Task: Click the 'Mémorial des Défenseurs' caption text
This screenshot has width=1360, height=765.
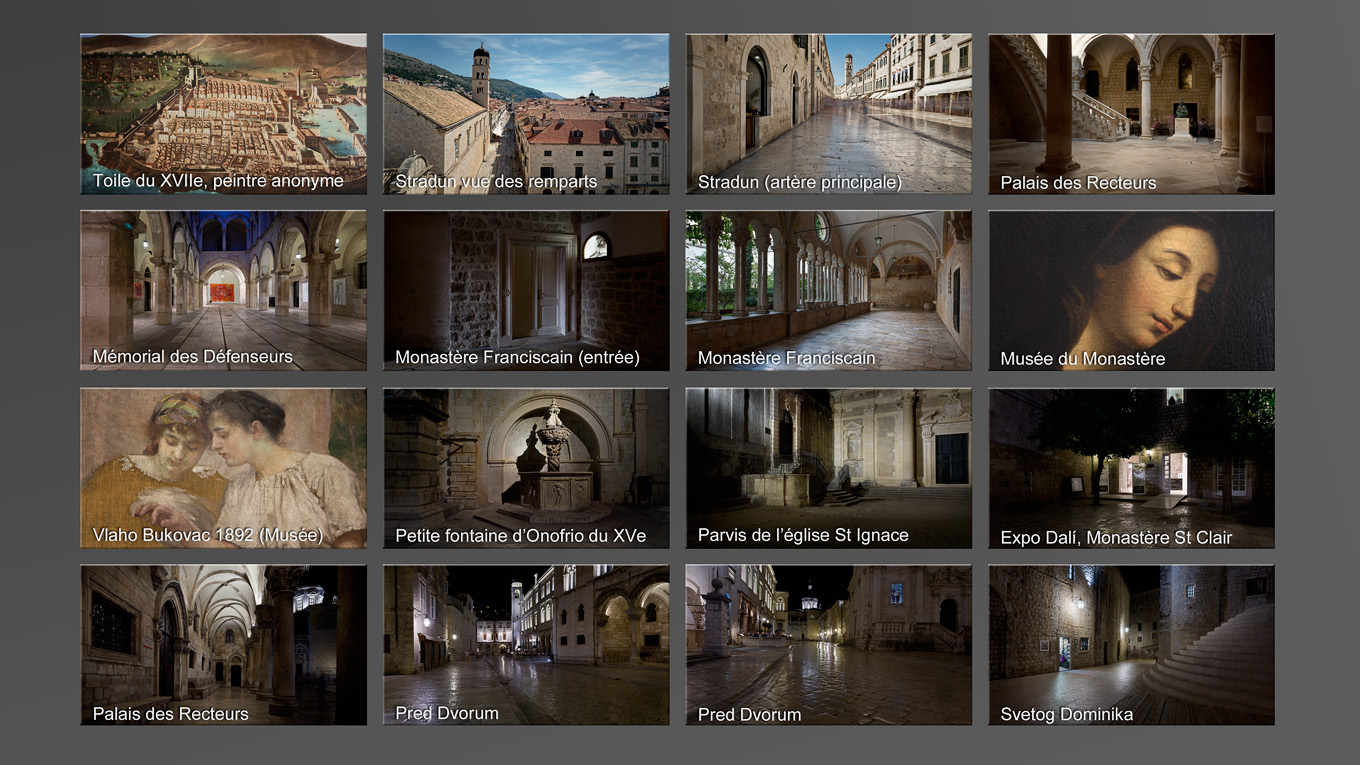Action: pyautogui.click(x=192, y=357)
